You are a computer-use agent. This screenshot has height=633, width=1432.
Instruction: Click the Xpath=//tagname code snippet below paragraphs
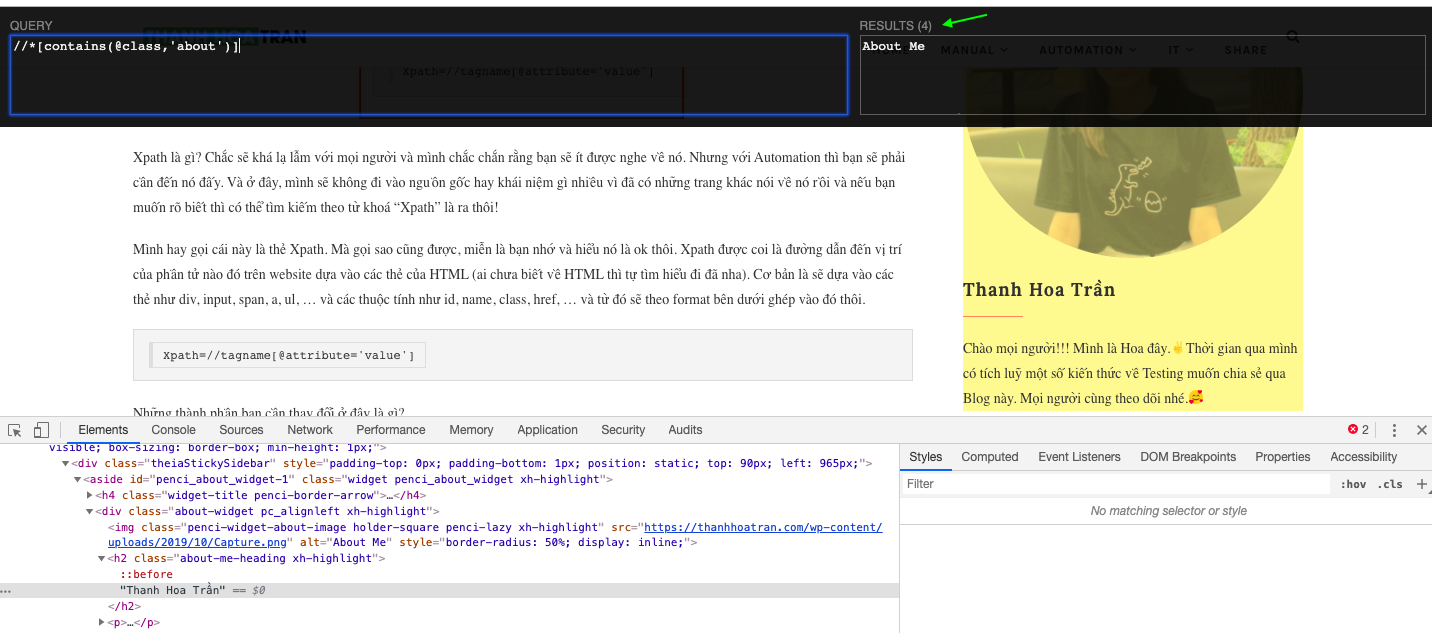(x=289, y=355)
